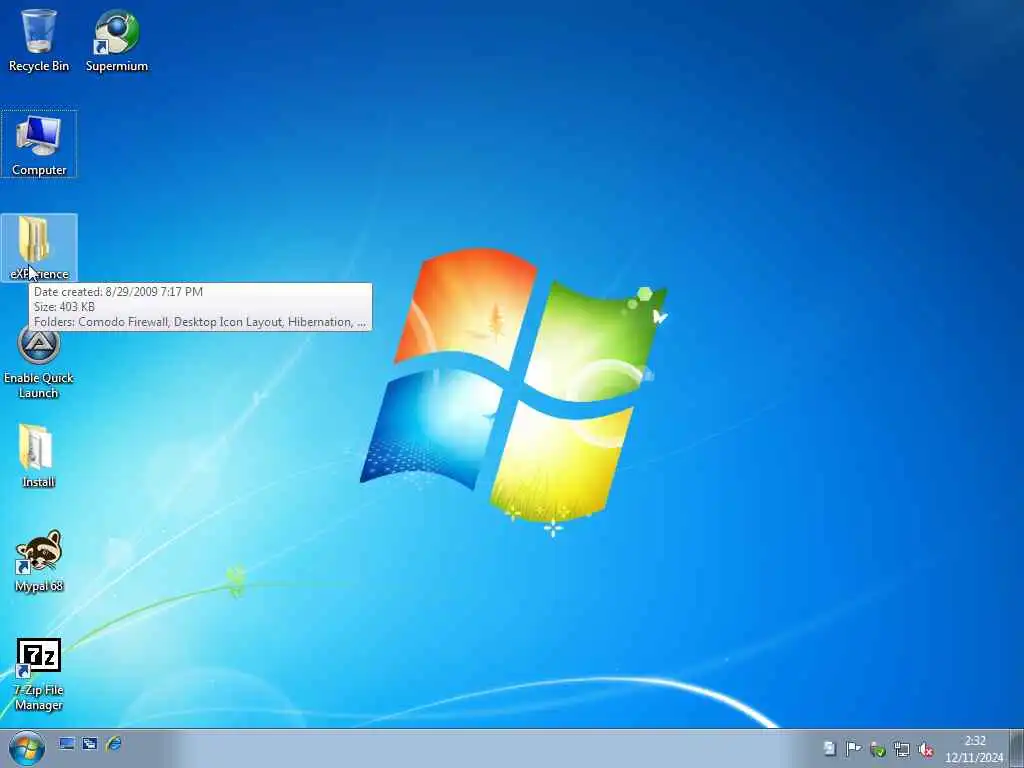Select the Computer desktop icon
Image resolution: width=1024 pixels, height=768 pixels.
tap(39, 145)
